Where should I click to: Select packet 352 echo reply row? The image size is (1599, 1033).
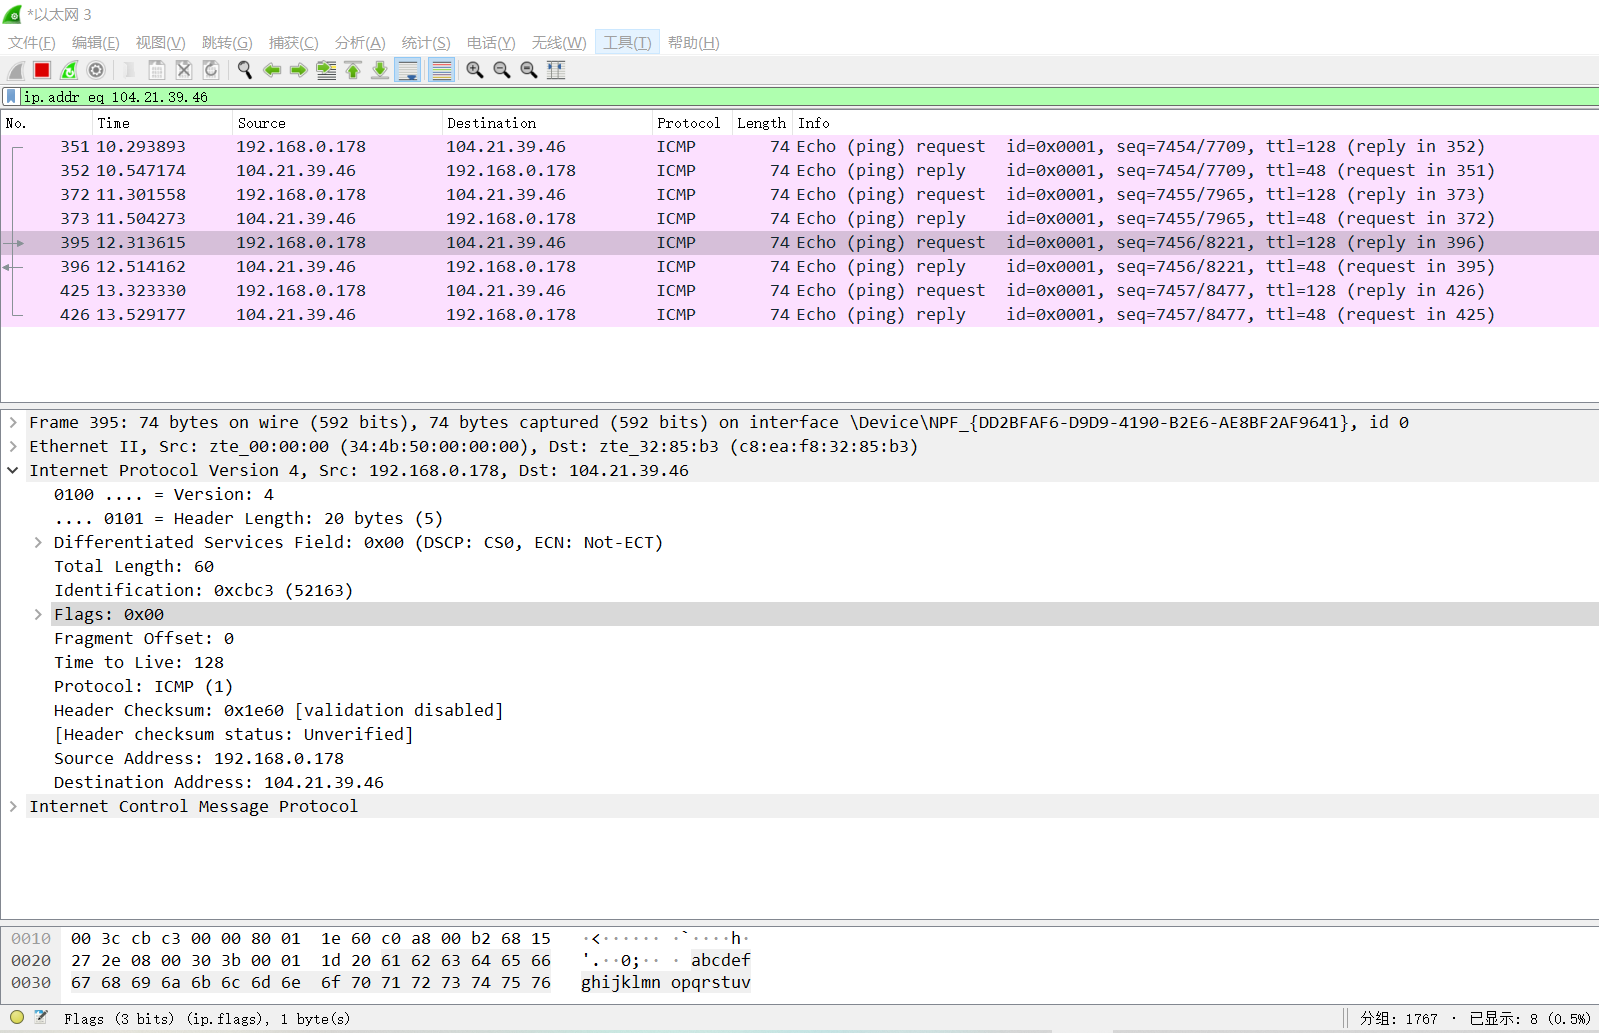pos(800,171)
